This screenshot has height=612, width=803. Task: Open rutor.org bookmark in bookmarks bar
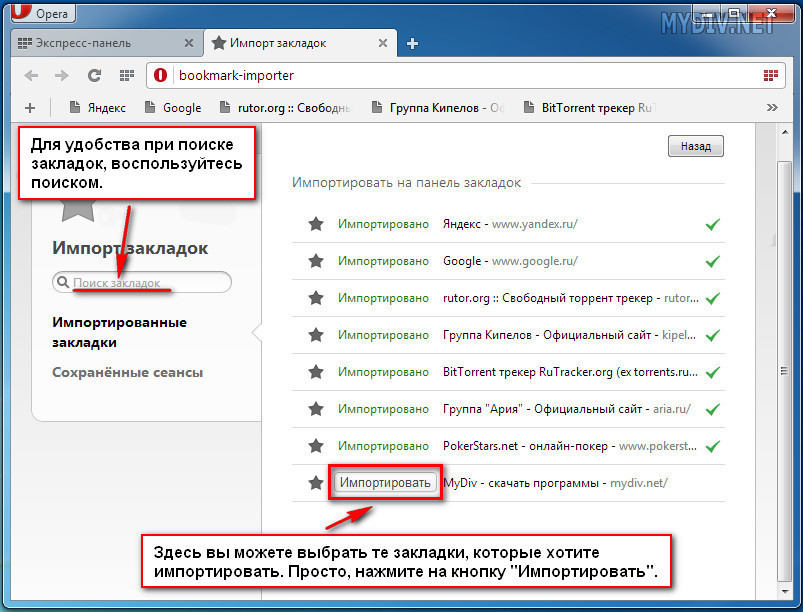(x=285, y=108)
